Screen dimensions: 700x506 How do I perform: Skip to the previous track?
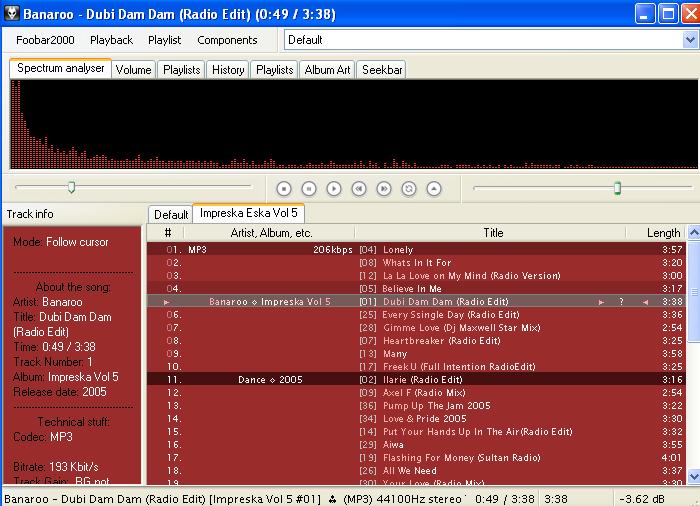click(359, 189)
